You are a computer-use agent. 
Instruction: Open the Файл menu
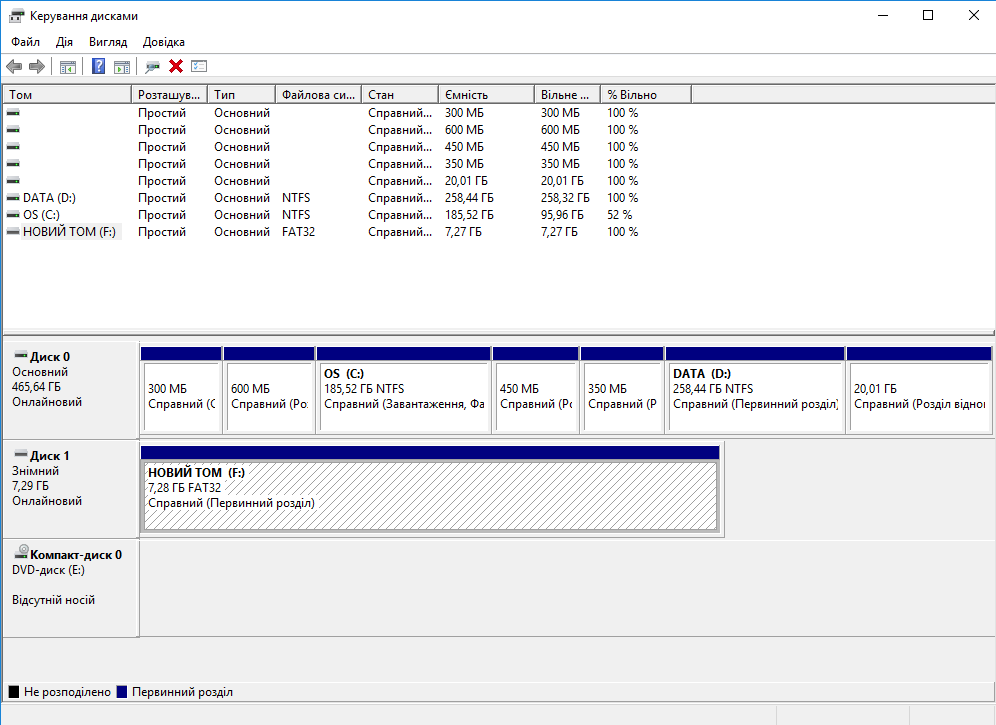coord(26,42)
